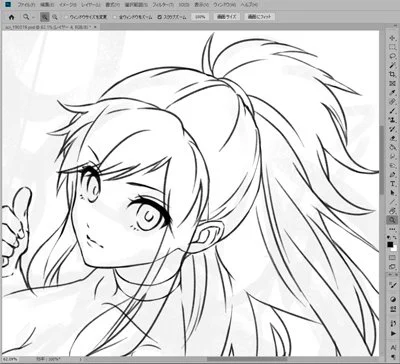Select the Path Selection tool
400x364 pixels.
[393, 192]
